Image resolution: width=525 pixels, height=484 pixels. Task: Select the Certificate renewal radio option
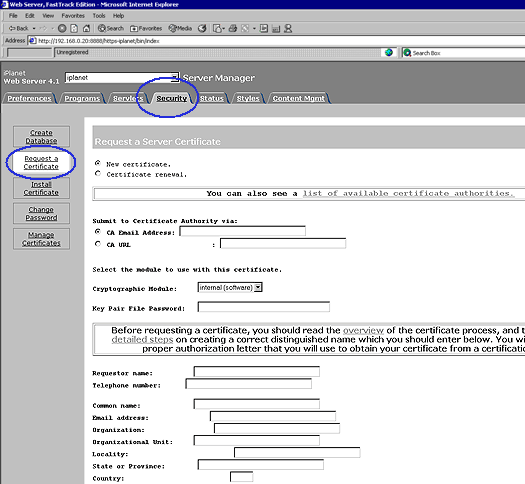point(98,173)
